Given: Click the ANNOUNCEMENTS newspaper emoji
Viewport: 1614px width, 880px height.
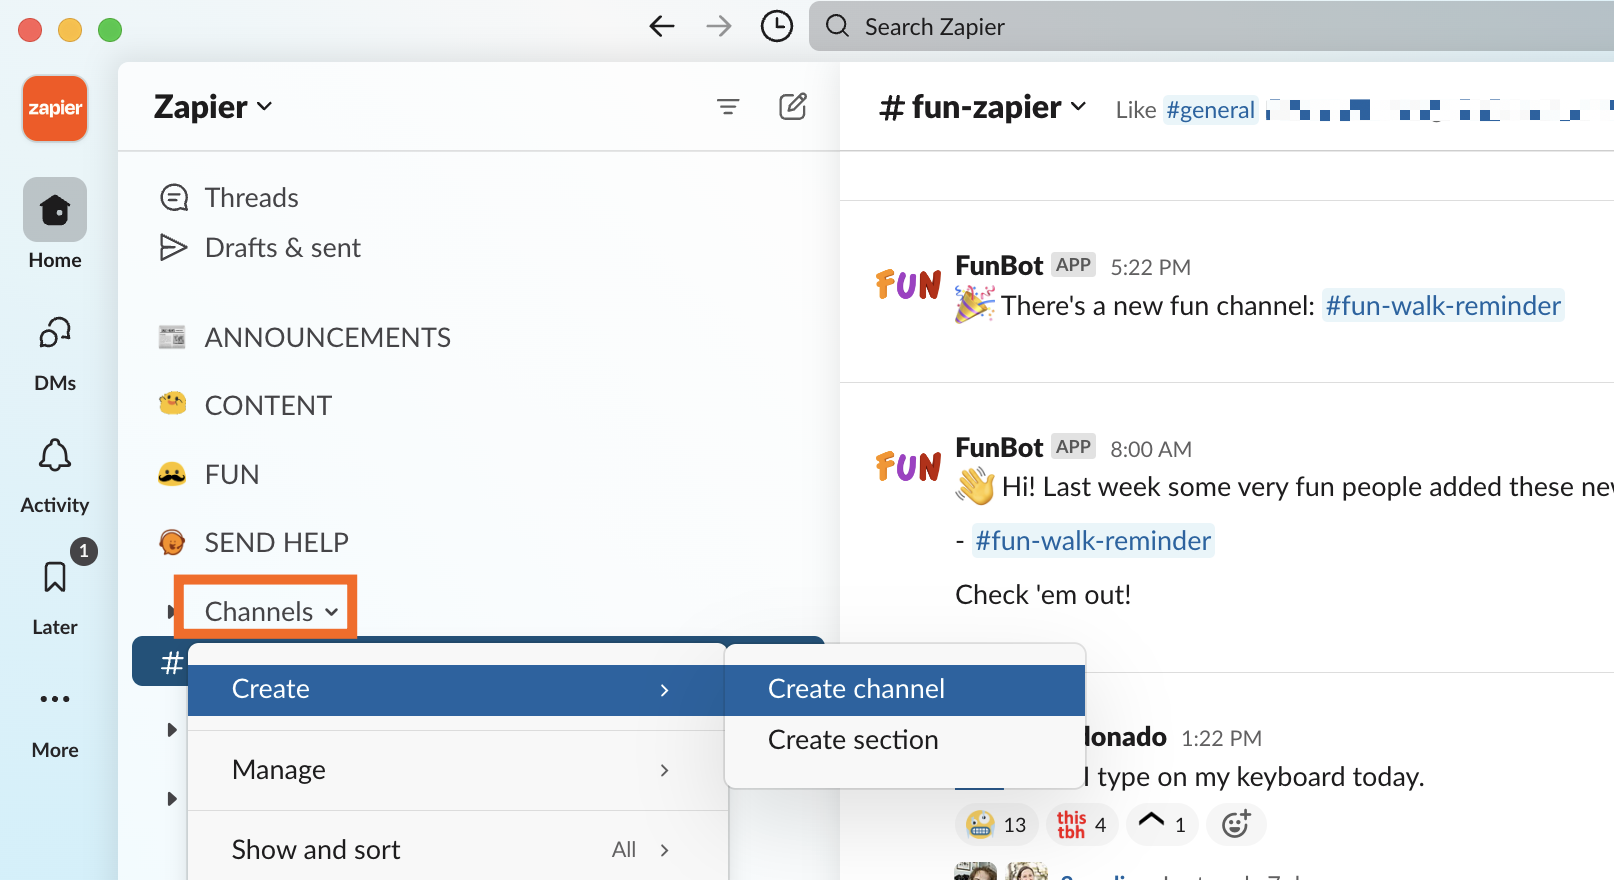Looking at the screenshot, I should [172, 337].
